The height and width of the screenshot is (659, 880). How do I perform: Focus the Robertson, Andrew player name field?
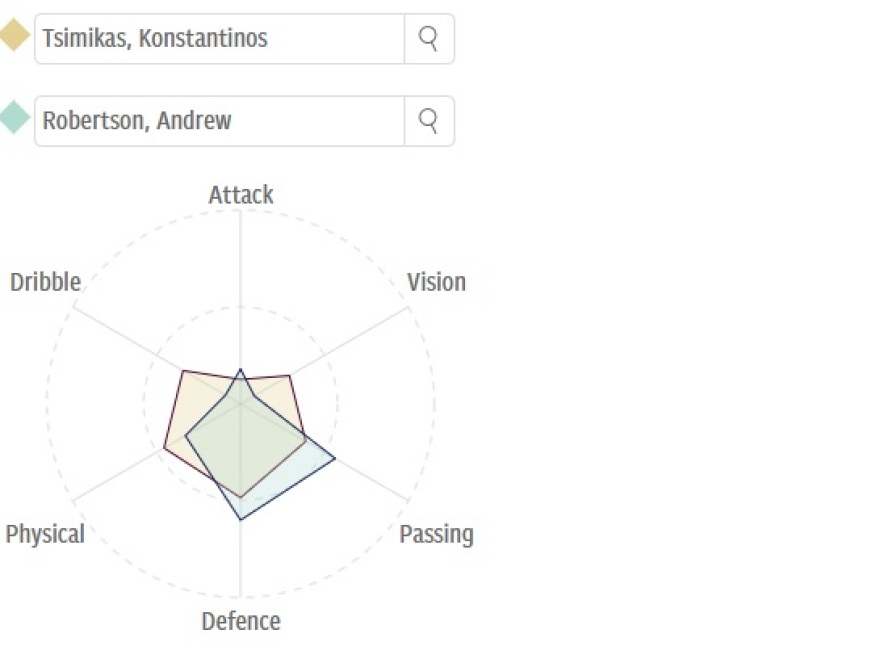[220, 121]
